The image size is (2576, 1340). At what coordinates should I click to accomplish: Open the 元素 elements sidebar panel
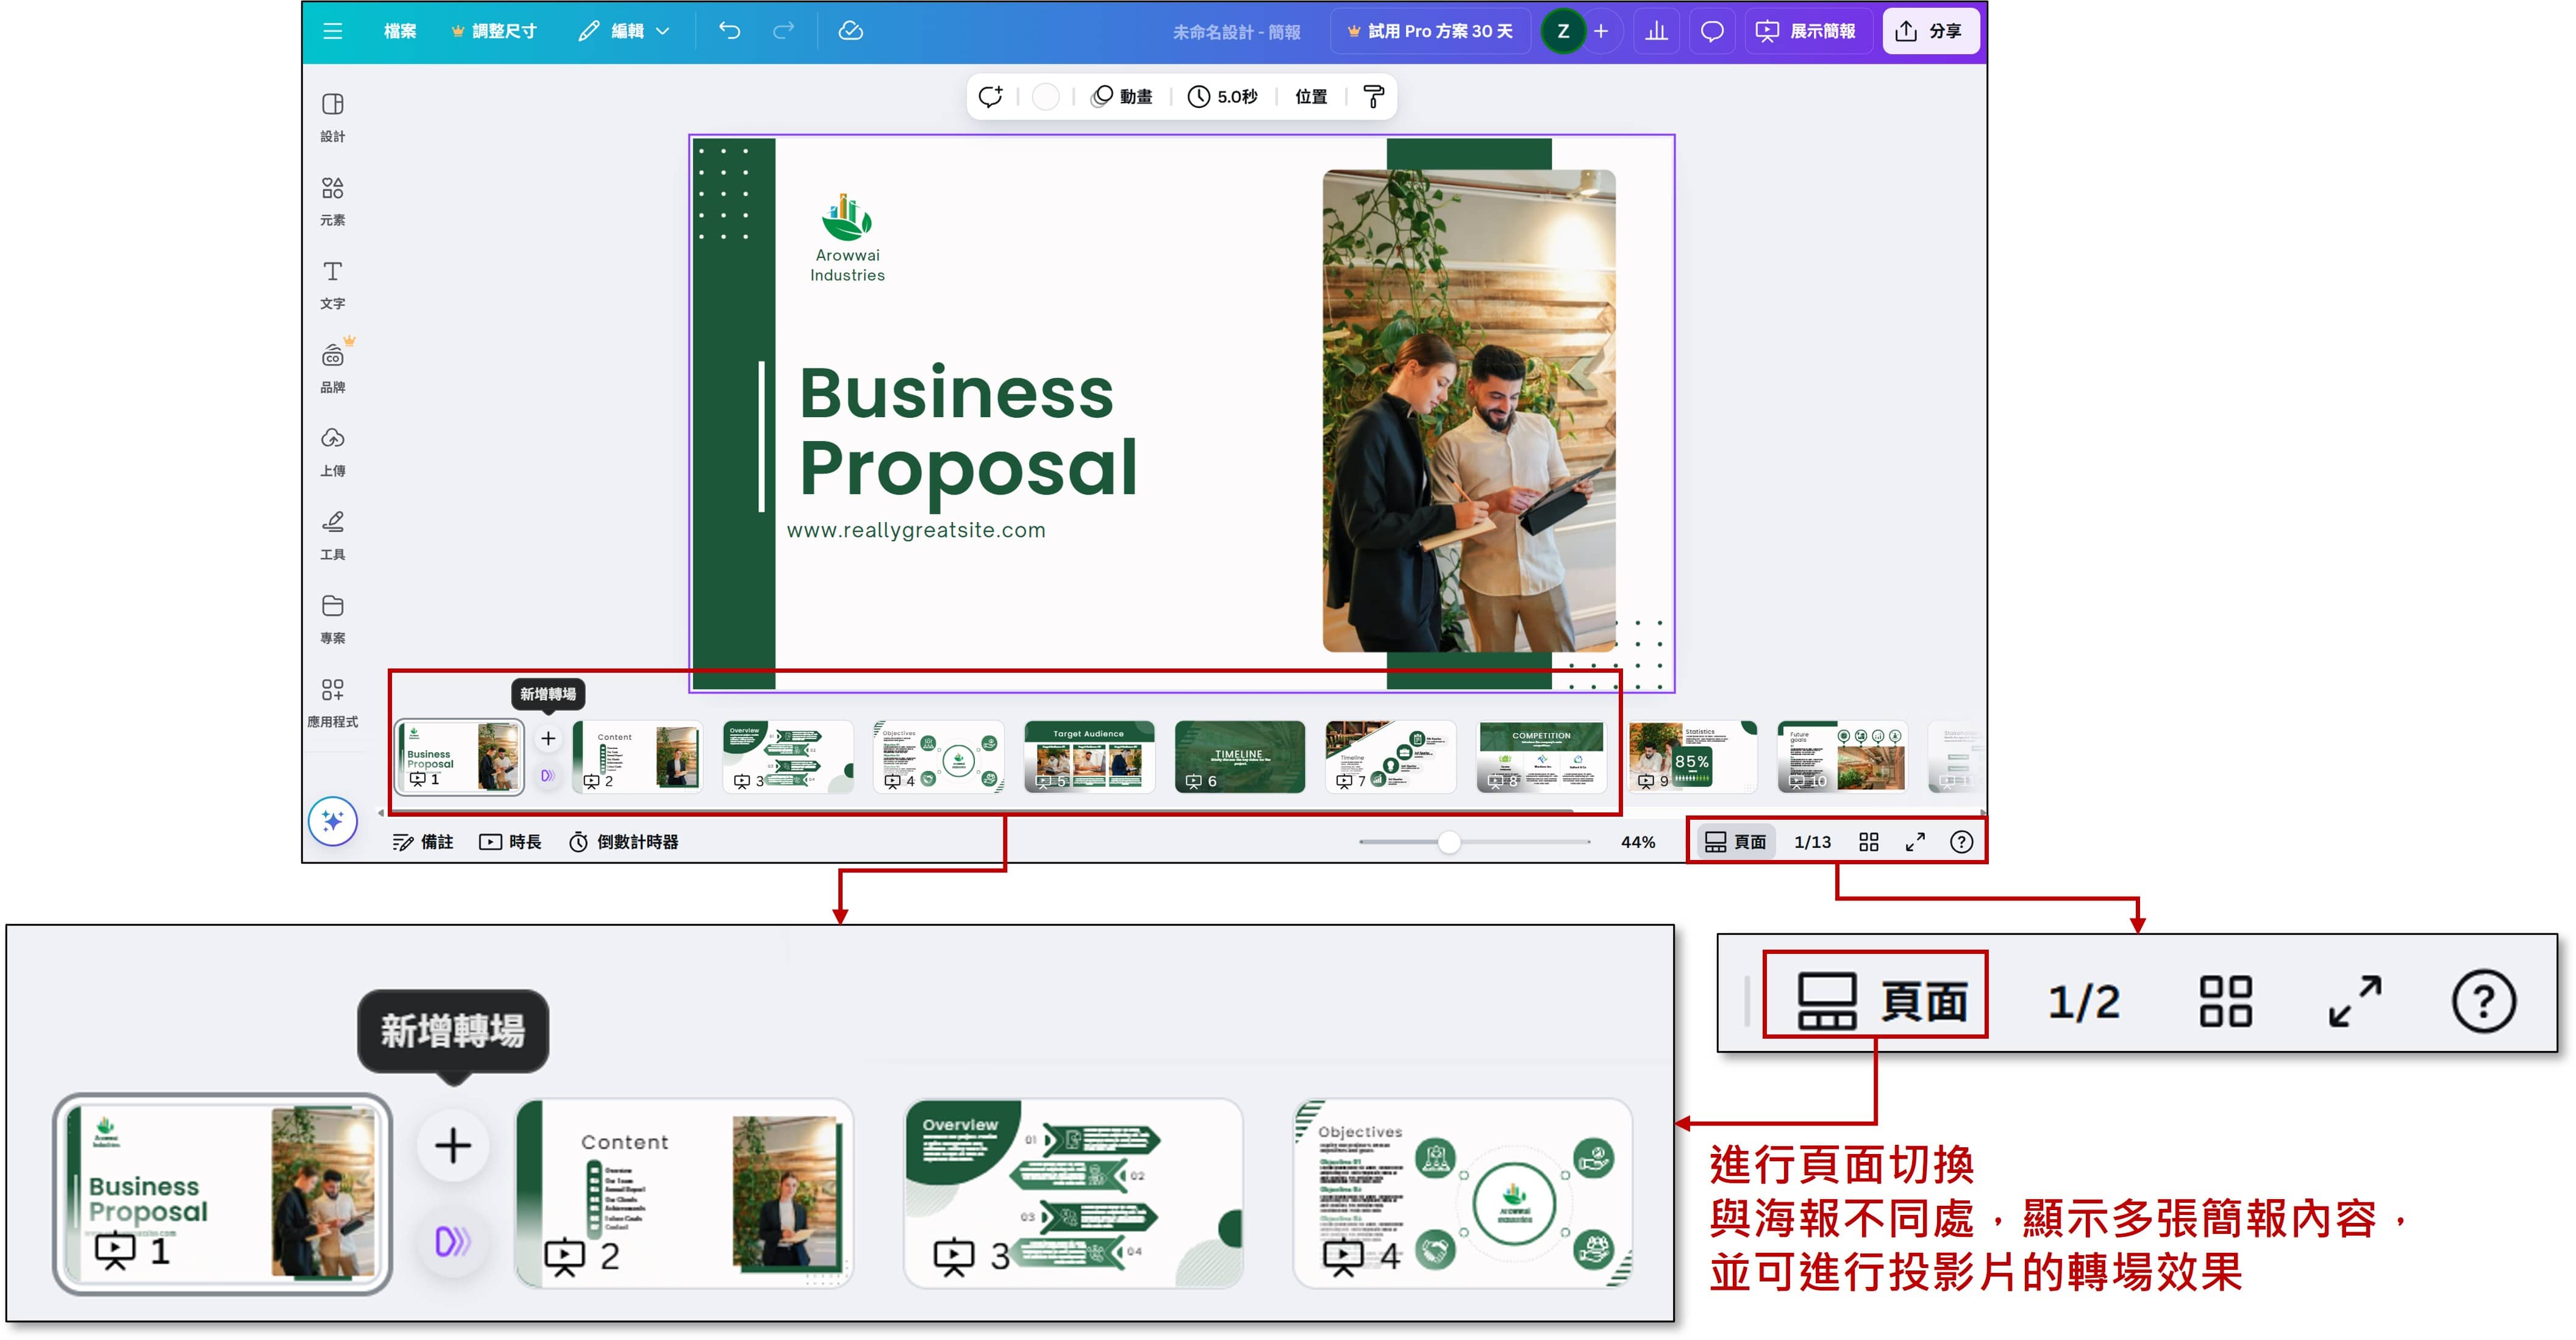332,200
